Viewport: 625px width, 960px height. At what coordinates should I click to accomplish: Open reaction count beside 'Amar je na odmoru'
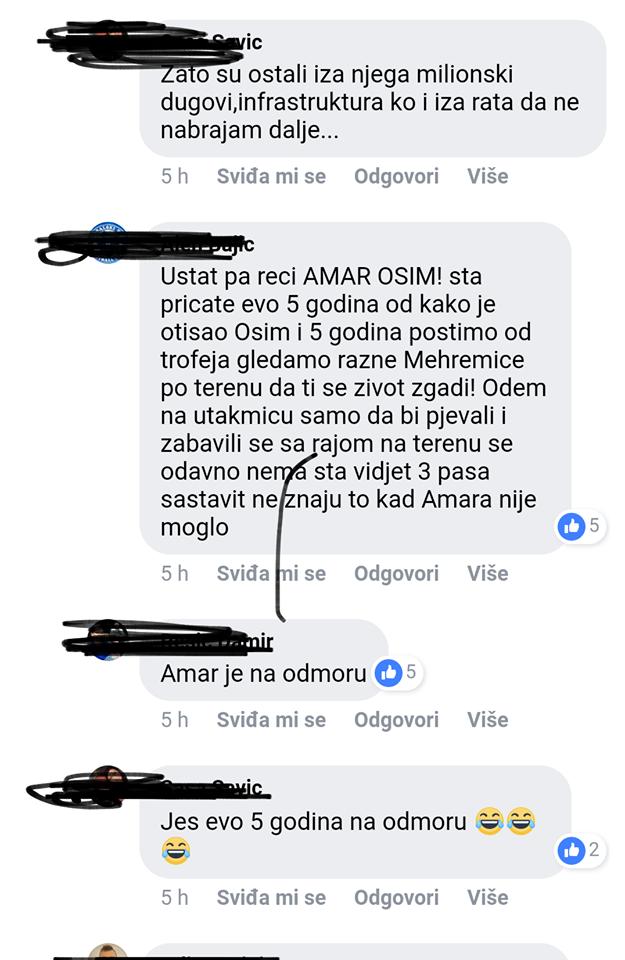(x=411, y=672)
